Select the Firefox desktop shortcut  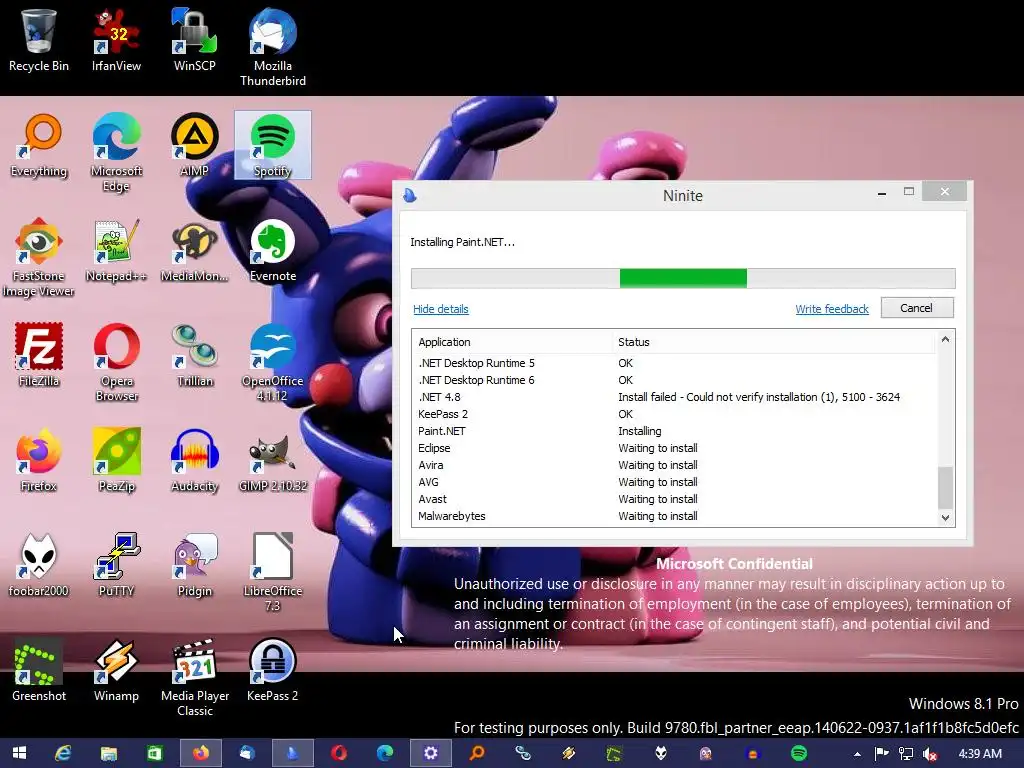point(39,461)
